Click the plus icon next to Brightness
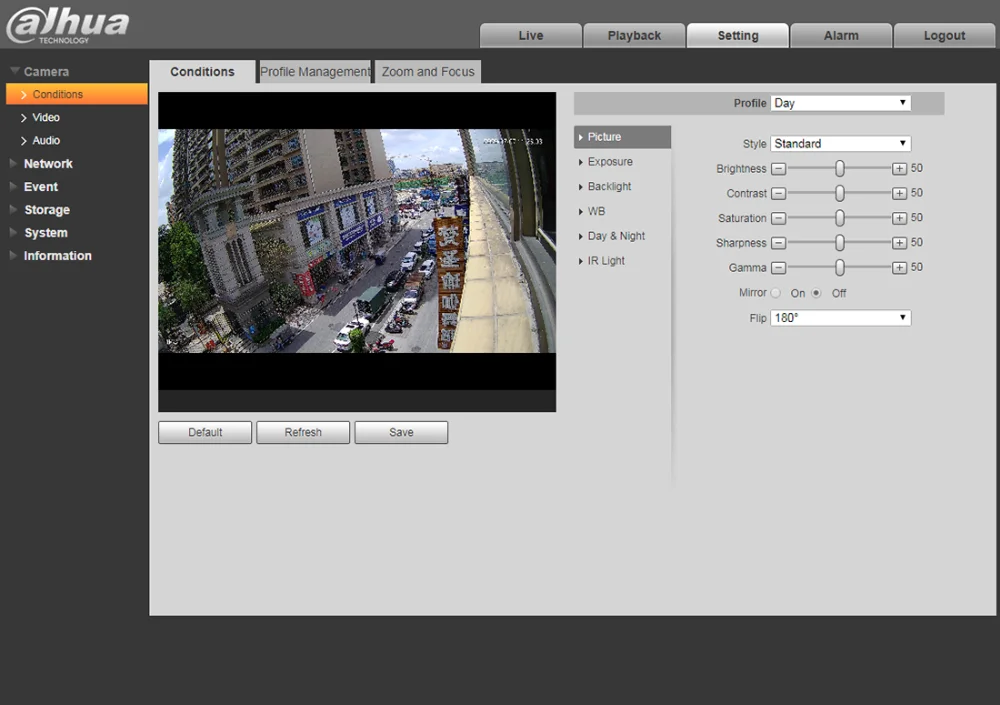1000x705 pixels. (x=899, y=169)
